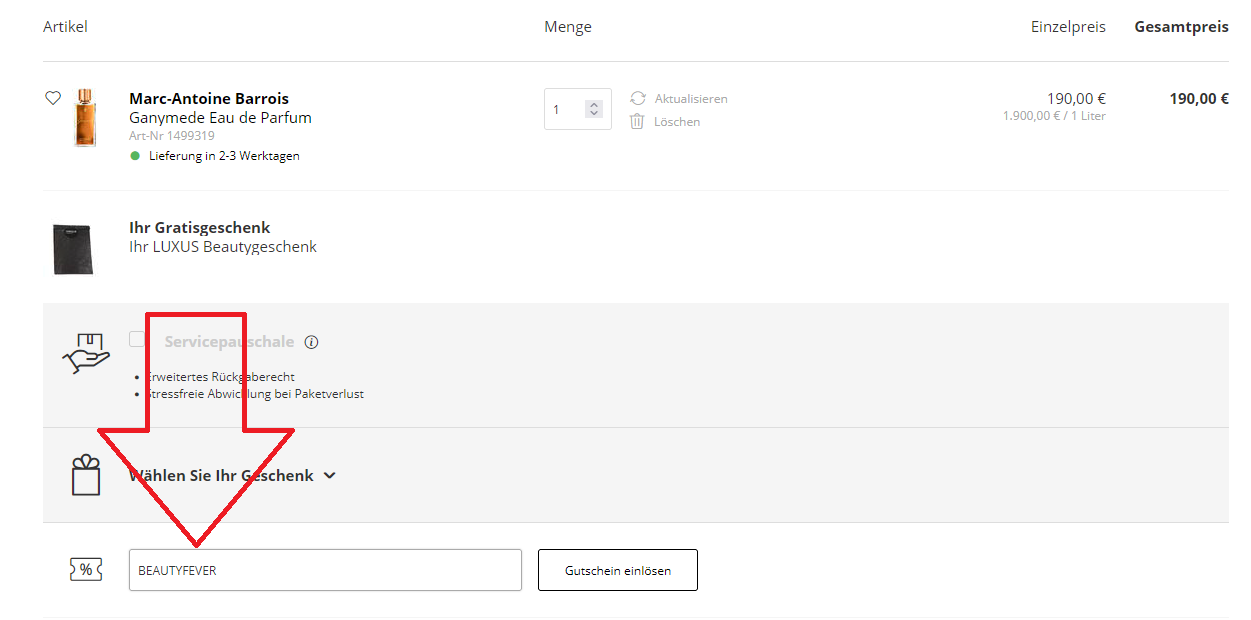Click the Ihr LUXUS Beautygeschenk text
The image size is (1251, 620).
coord(223,246)
